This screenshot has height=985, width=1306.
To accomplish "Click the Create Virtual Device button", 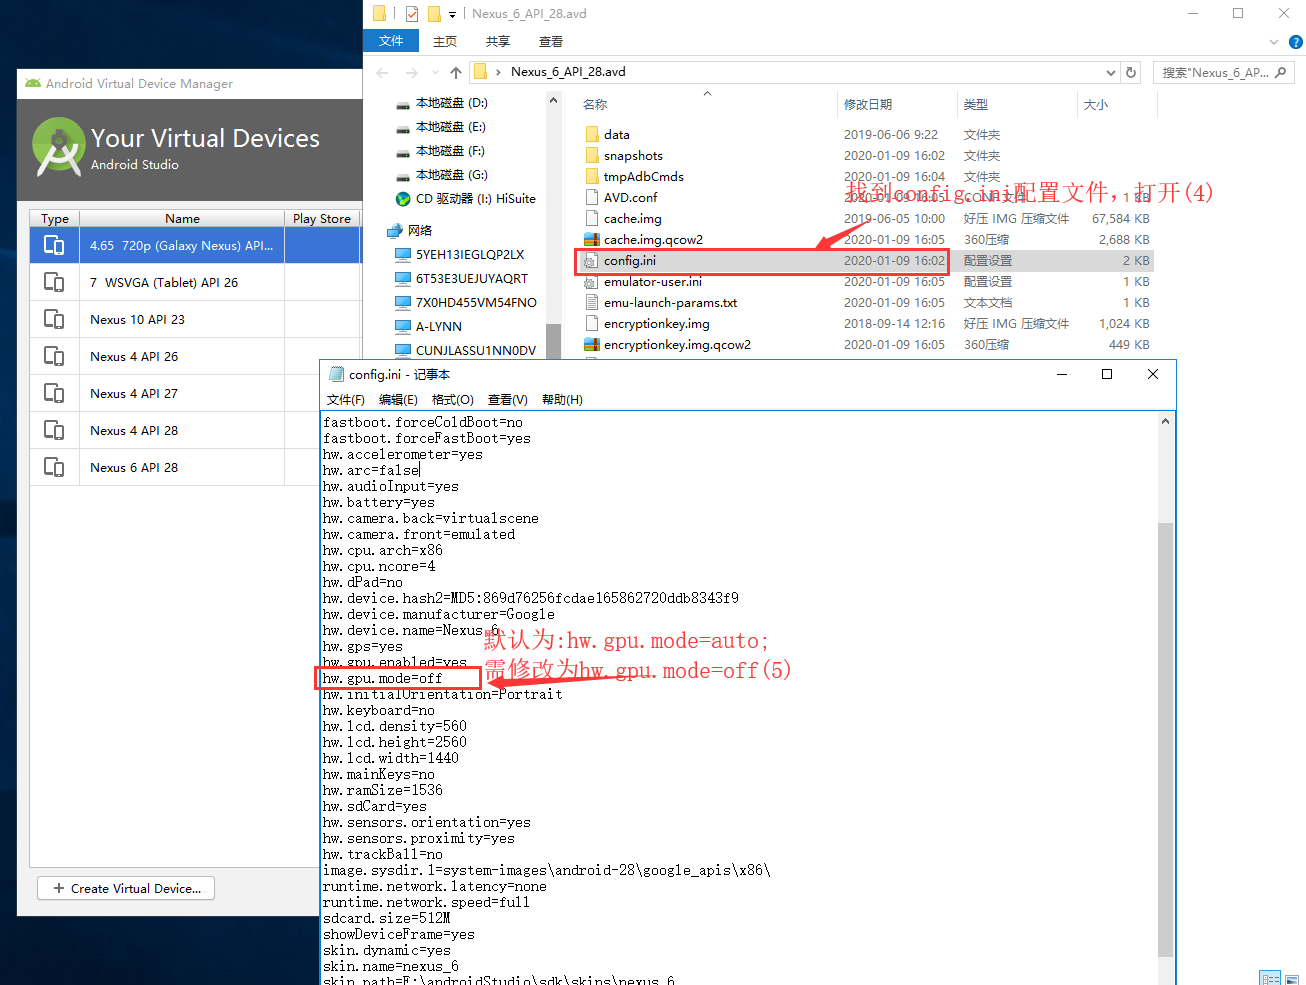I will point(126,888).
